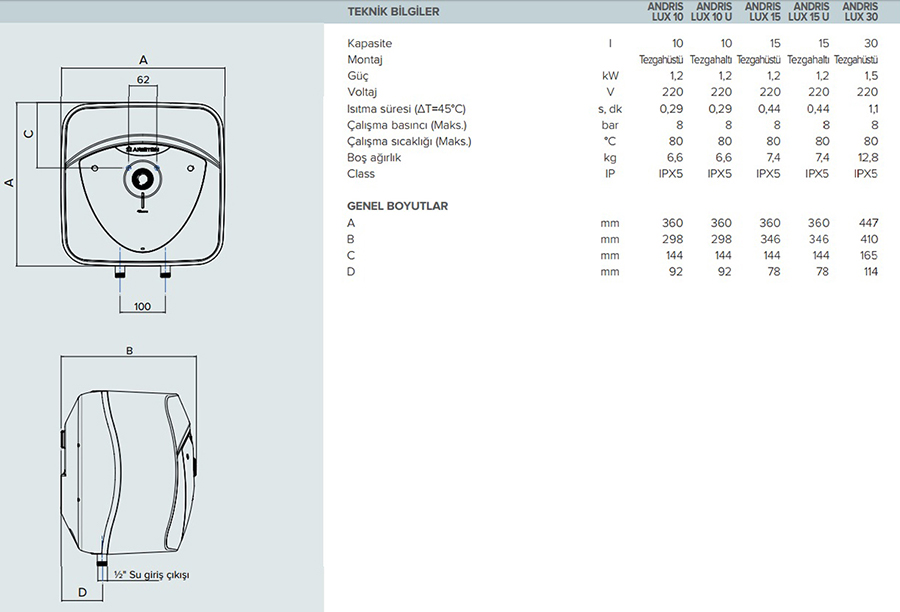Click the Voltaj row label

coord(362,92)
